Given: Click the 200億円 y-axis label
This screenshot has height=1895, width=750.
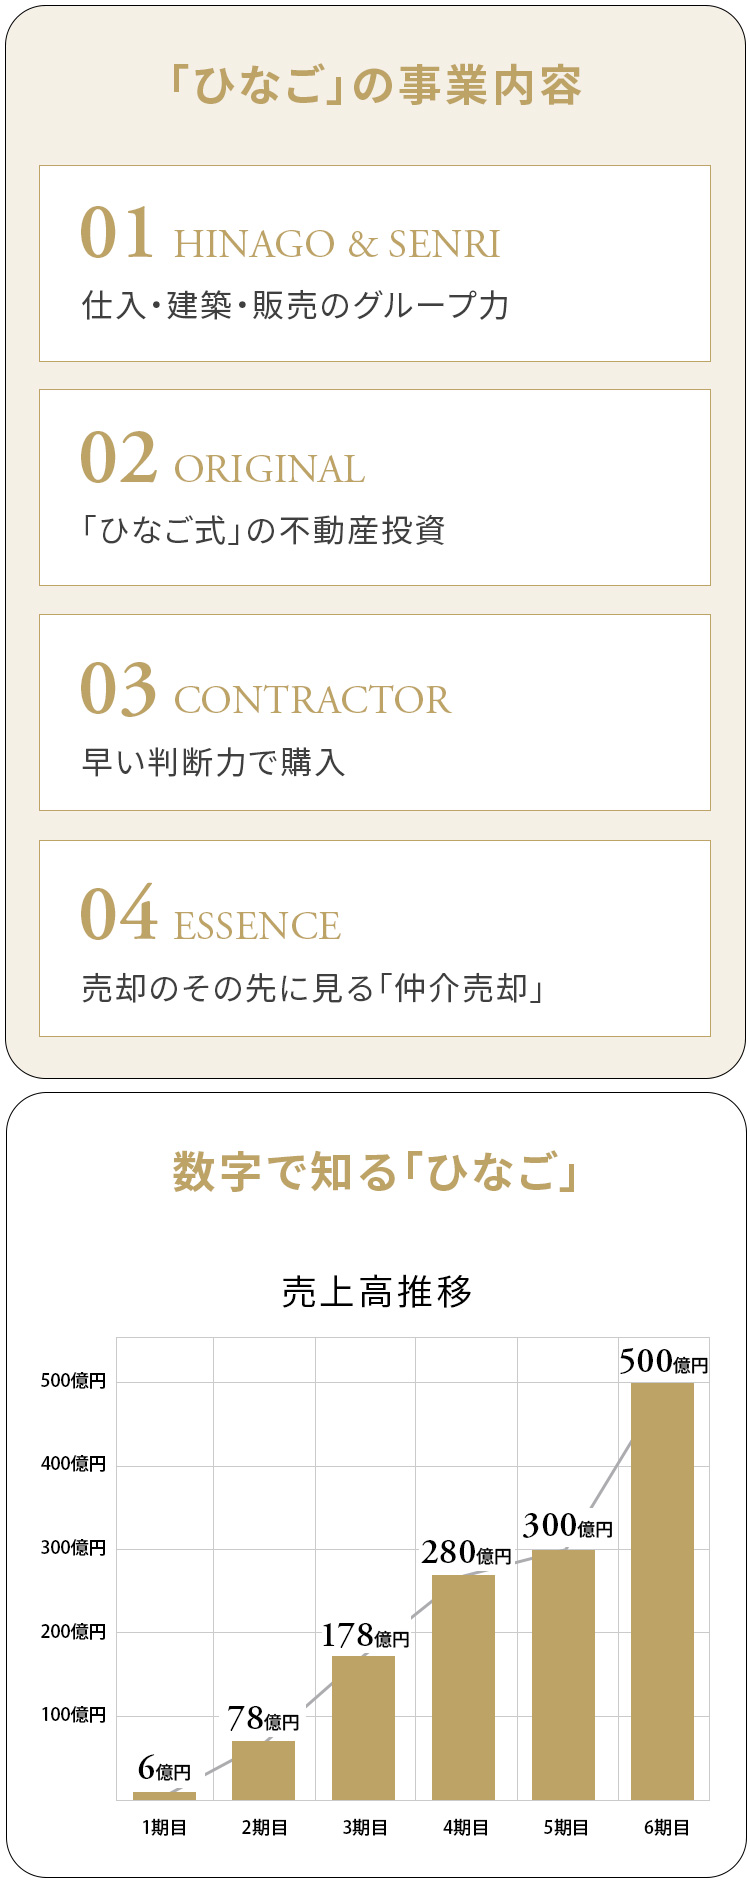Looking at the screenshot, I should pos(73,1632).
